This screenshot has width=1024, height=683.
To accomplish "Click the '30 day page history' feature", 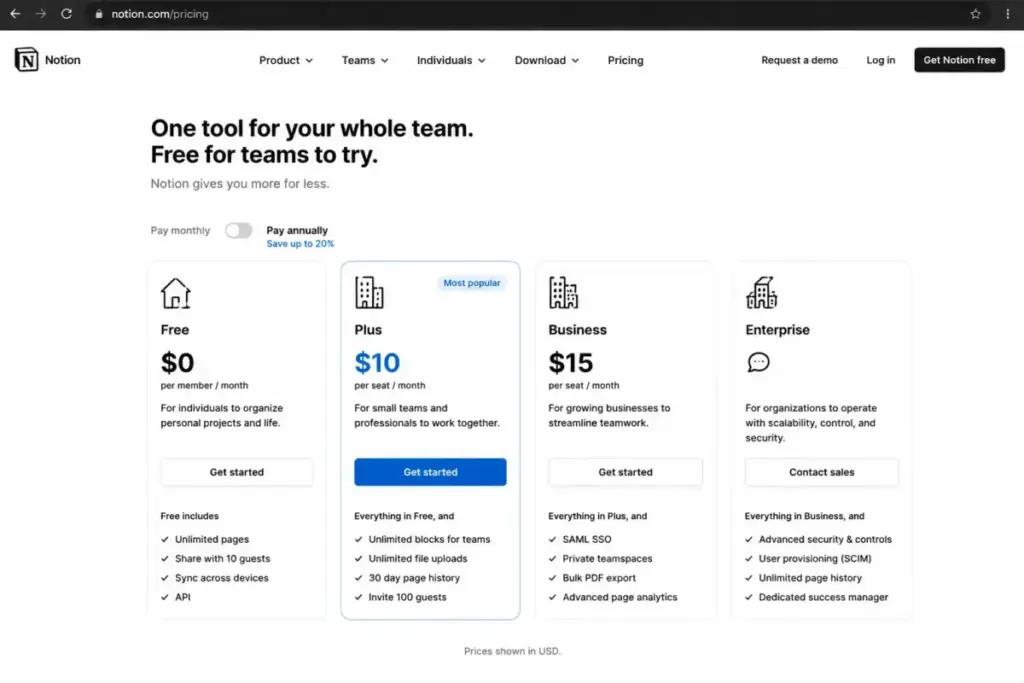I will pos(414,578).
